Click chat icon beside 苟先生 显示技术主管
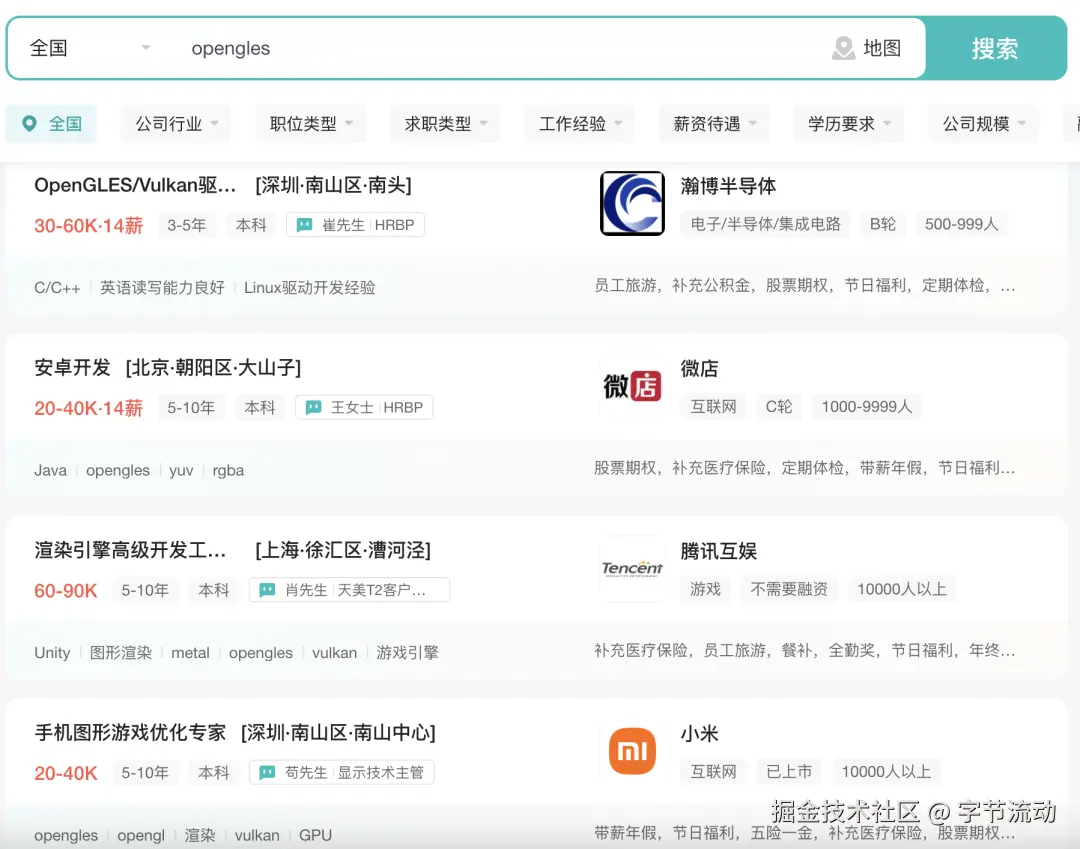Image resolution: width=1080 pixels, height=849 pixels. point(266,772)
